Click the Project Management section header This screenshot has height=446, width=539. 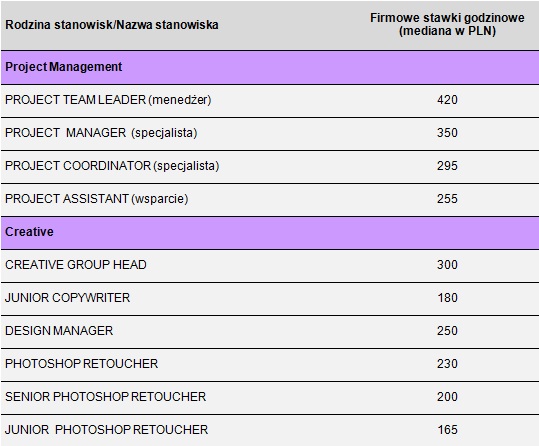point(270,67)
